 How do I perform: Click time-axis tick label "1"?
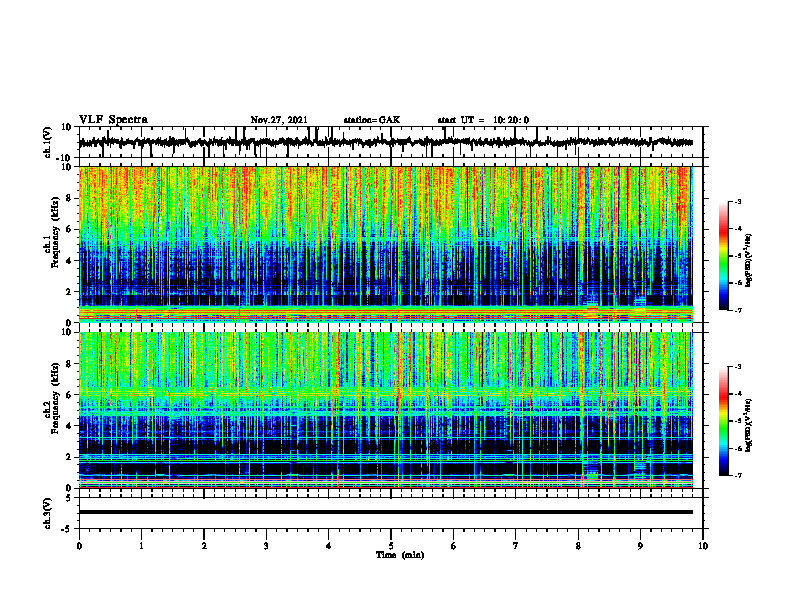[x=141, y=546]
